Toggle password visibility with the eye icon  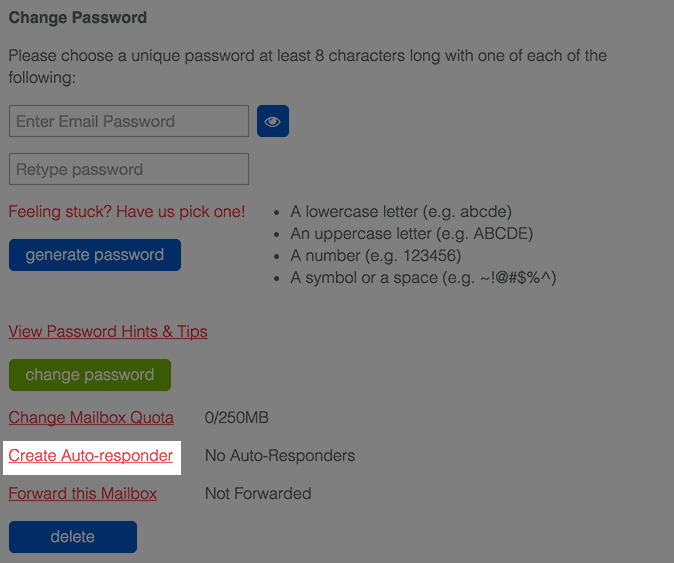click(x=273, y=122)
